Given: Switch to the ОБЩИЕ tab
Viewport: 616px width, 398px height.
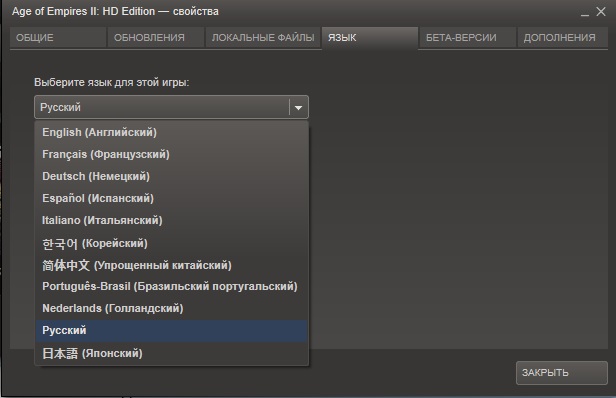Looking at the screenshot, I should [x=57, y=38].
